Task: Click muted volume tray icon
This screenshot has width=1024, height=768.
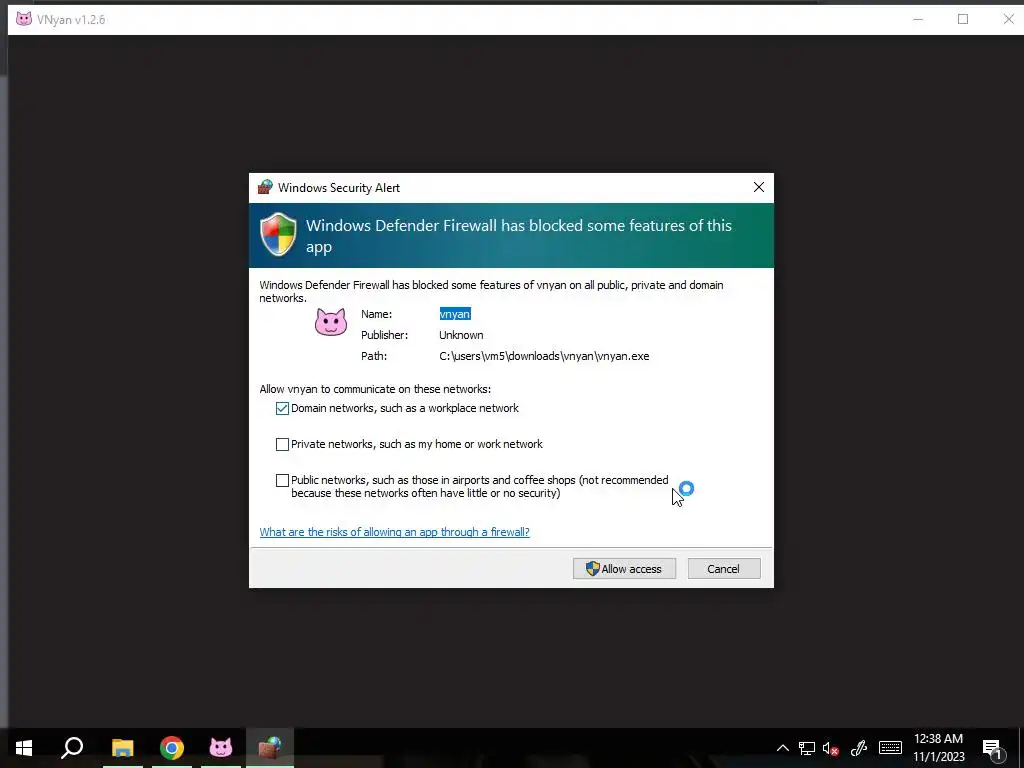Action: click(831, 748)
